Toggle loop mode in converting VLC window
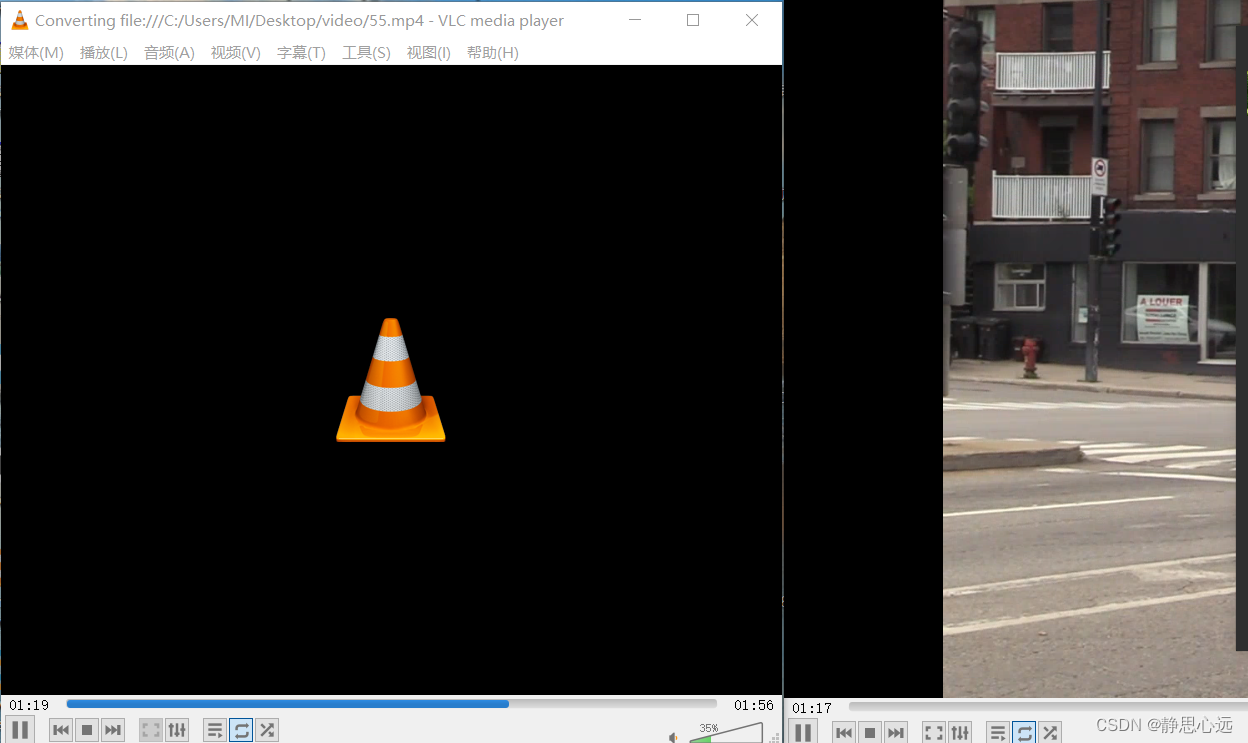Screen dimensions: 1248x743 241,730
